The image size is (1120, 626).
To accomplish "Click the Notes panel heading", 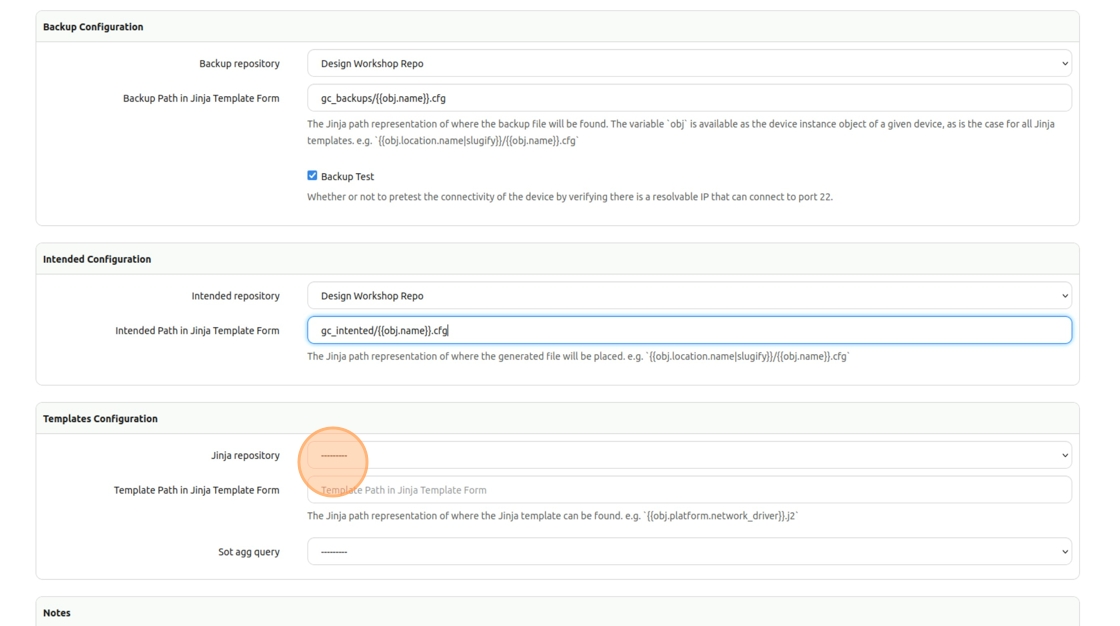I will pyautogui.click(x=57, y=612).
